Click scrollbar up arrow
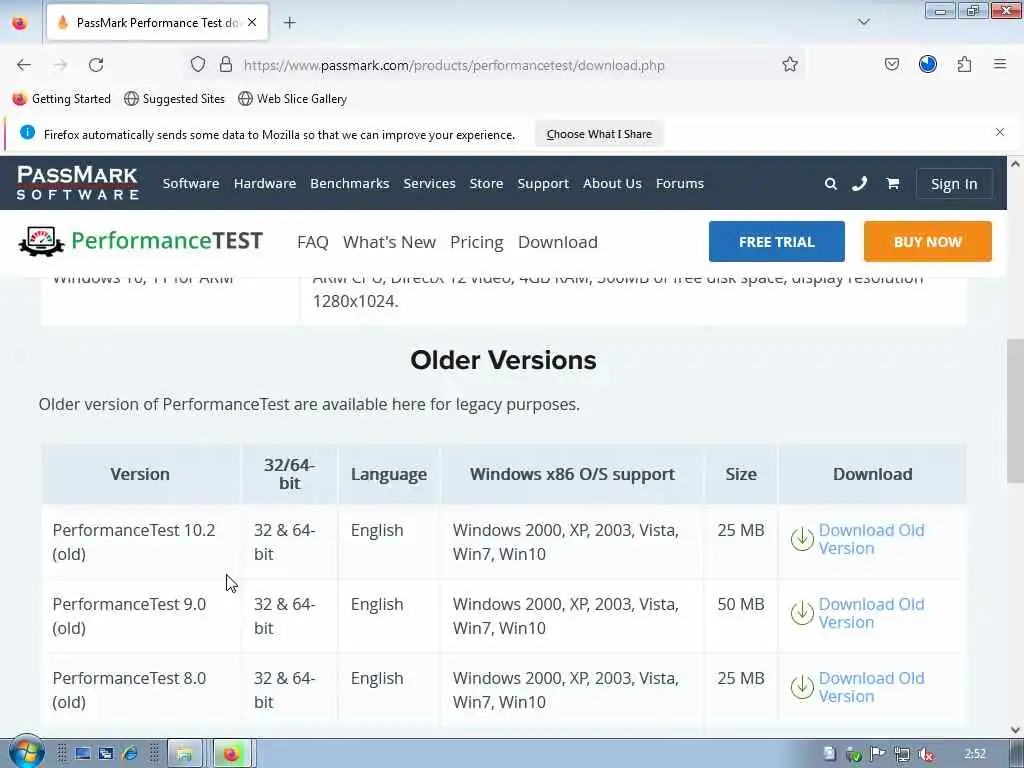This screenshot has width=1024, height=768. pos(1016,163)
